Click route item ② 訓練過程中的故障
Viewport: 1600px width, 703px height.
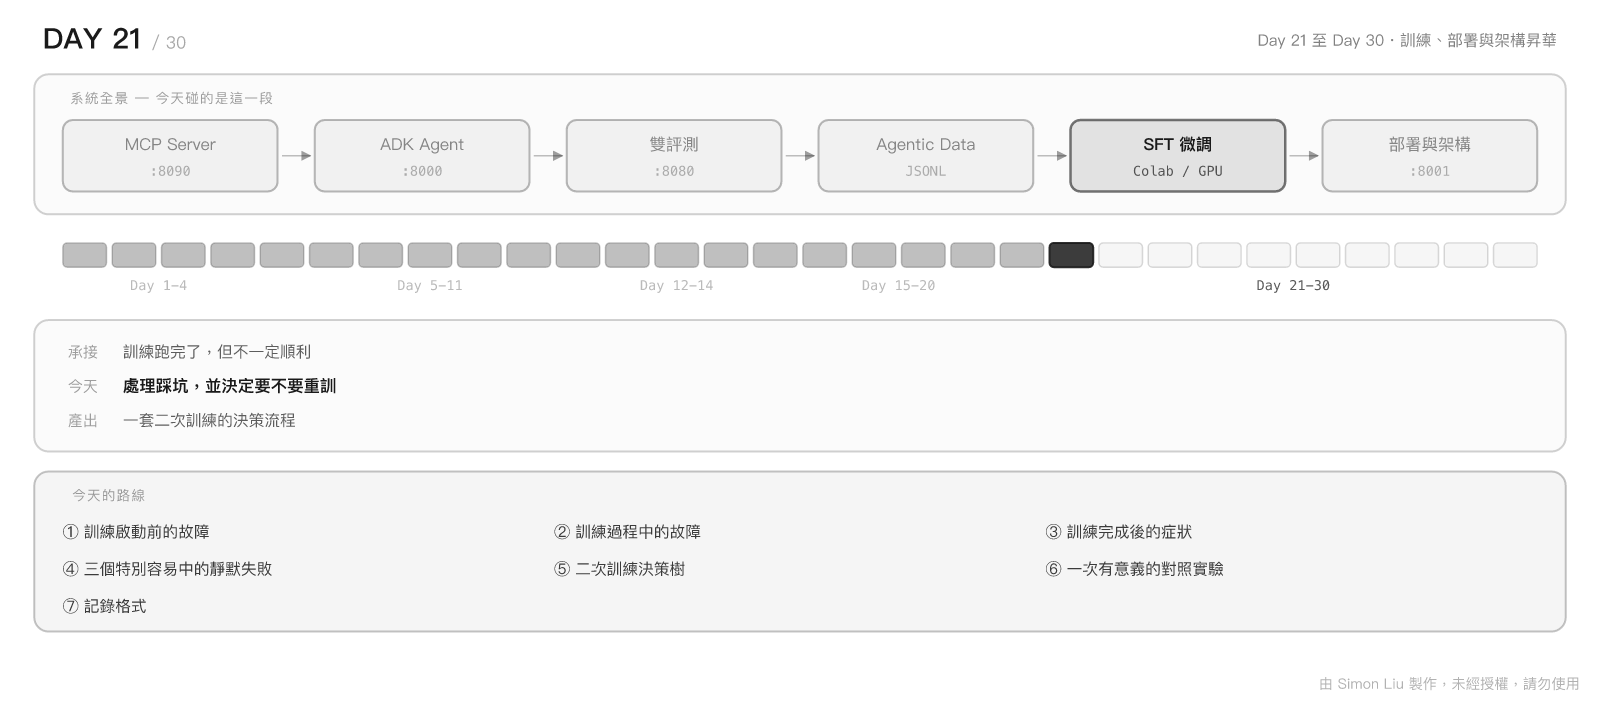click(627, 532)
